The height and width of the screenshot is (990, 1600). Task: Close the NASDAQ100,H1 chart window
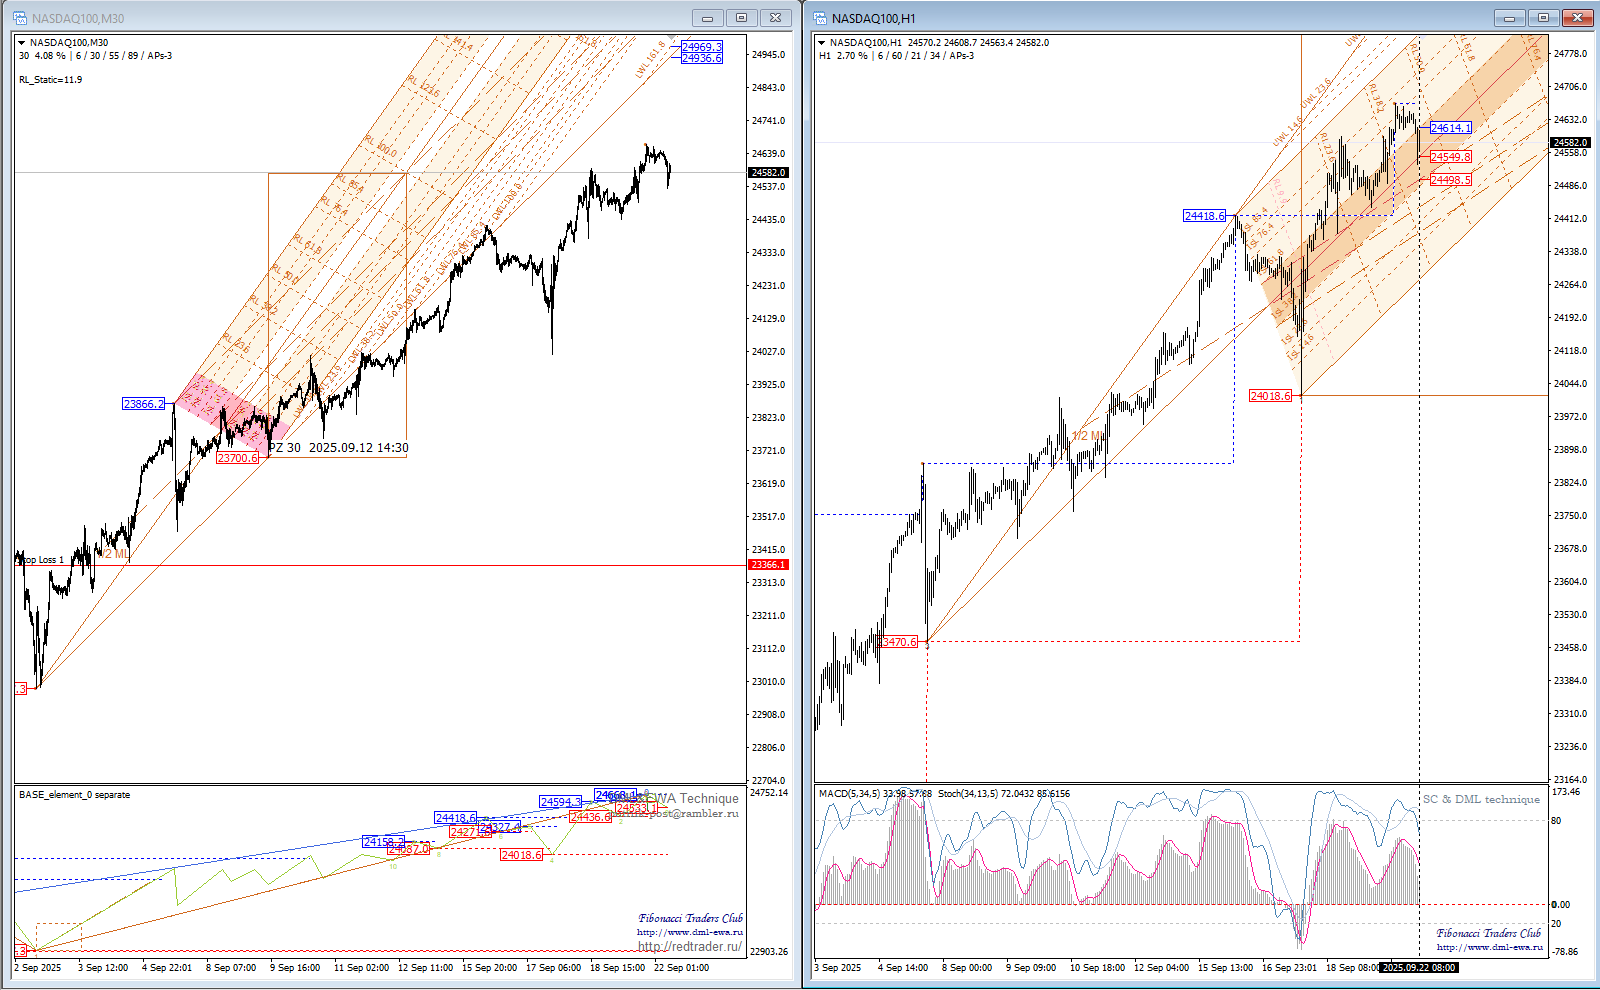tap(1577, 18)
